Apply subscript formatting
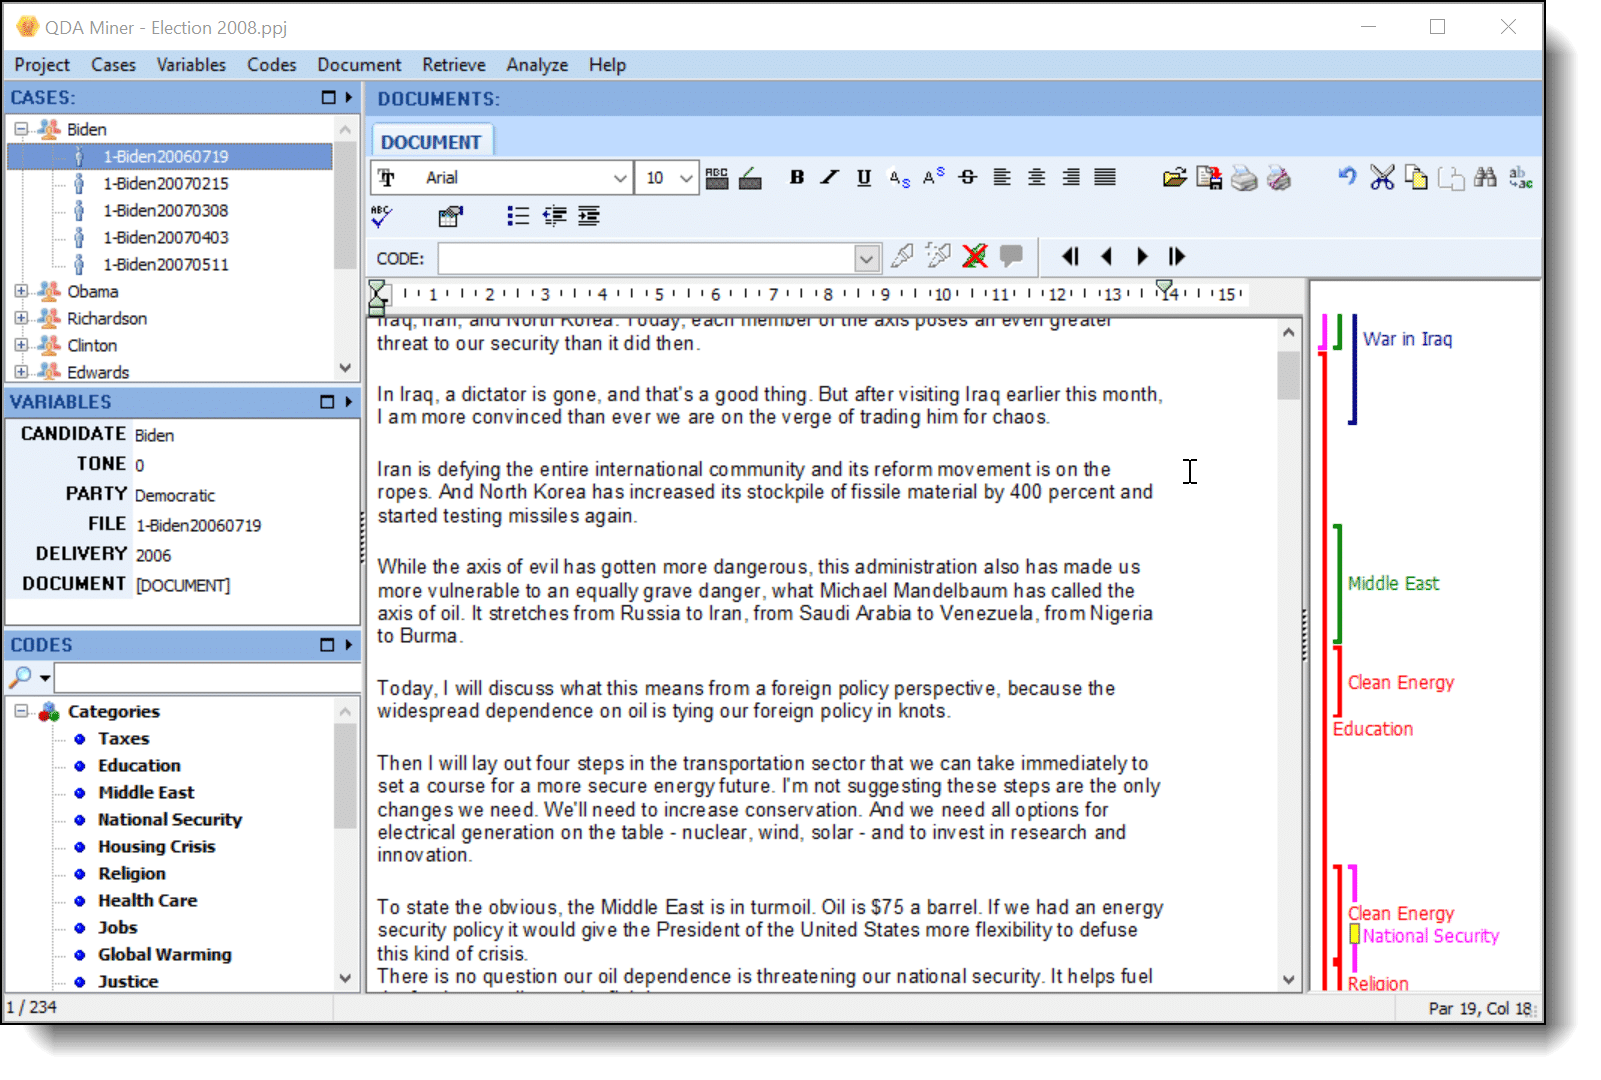Viewport: 1601px width, 1080px height. tap(899, 177)
